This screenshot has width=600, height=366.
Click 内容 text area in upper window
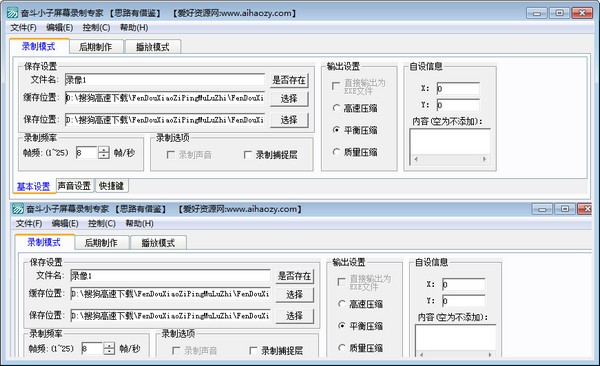(x=450, y=142)
